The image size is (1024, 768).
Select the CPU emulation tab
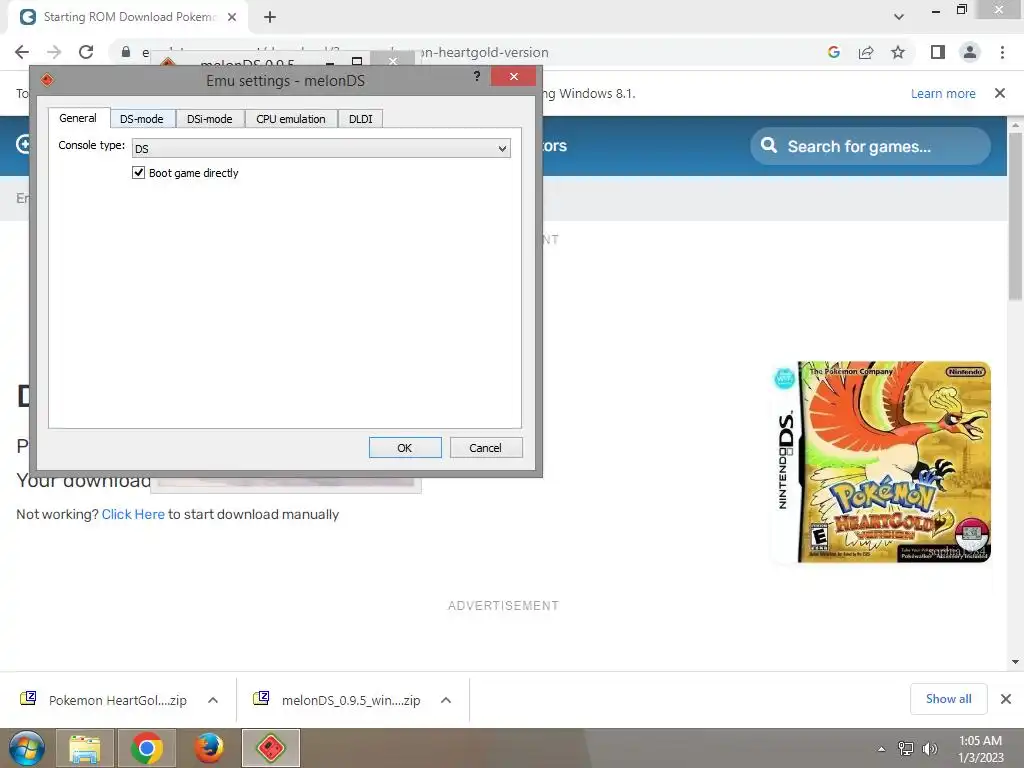(291, 119)
